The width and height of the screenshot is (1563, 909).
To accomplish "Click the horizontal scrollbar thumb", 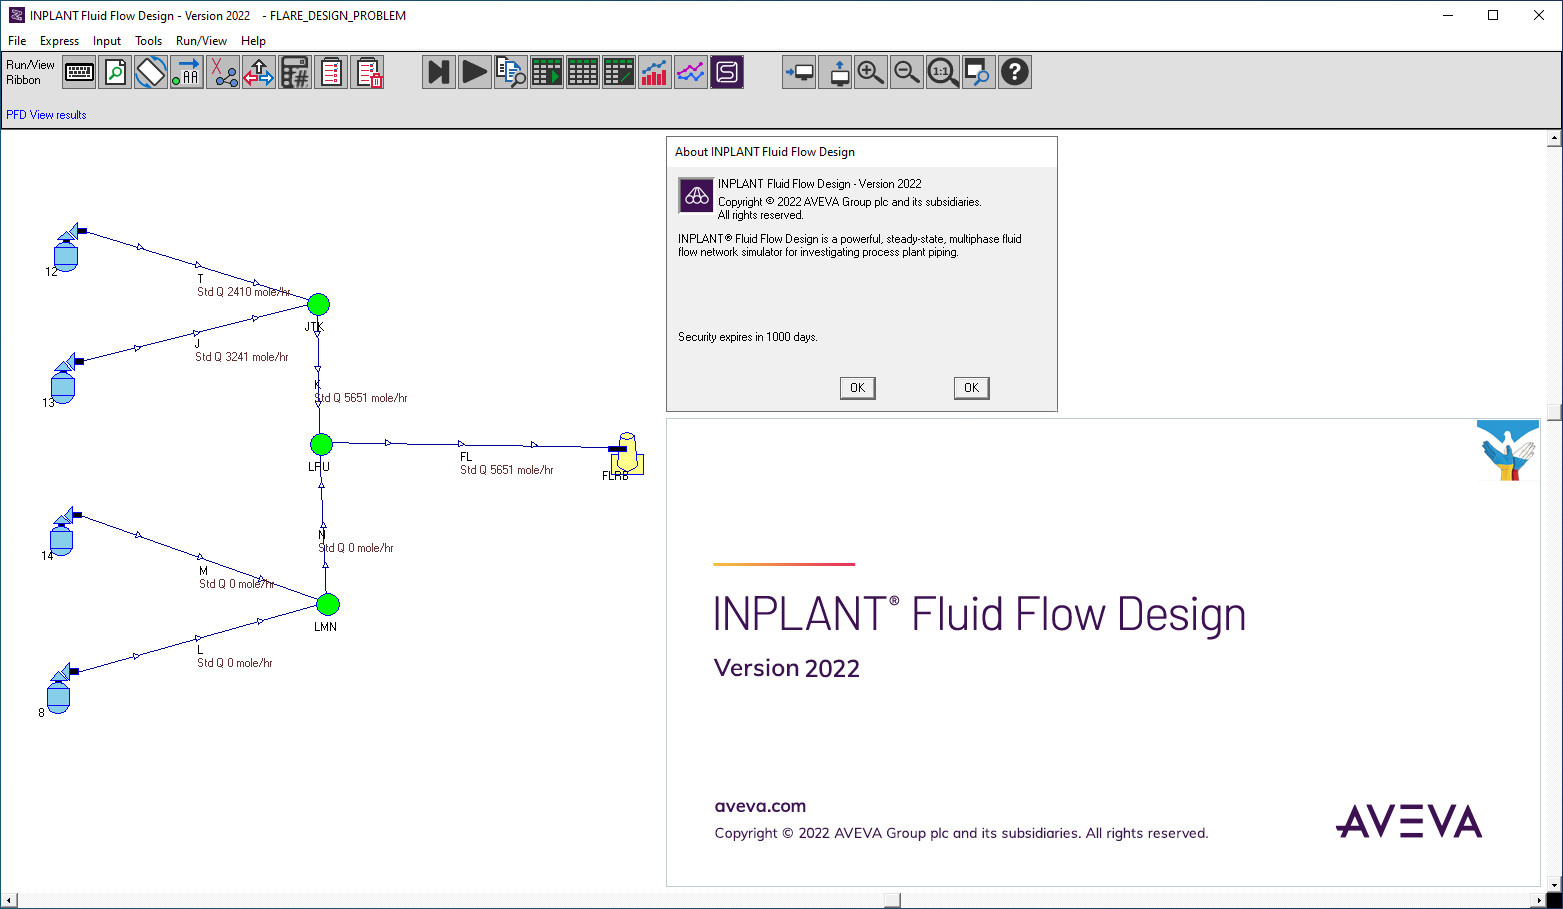I will [893, 900].
